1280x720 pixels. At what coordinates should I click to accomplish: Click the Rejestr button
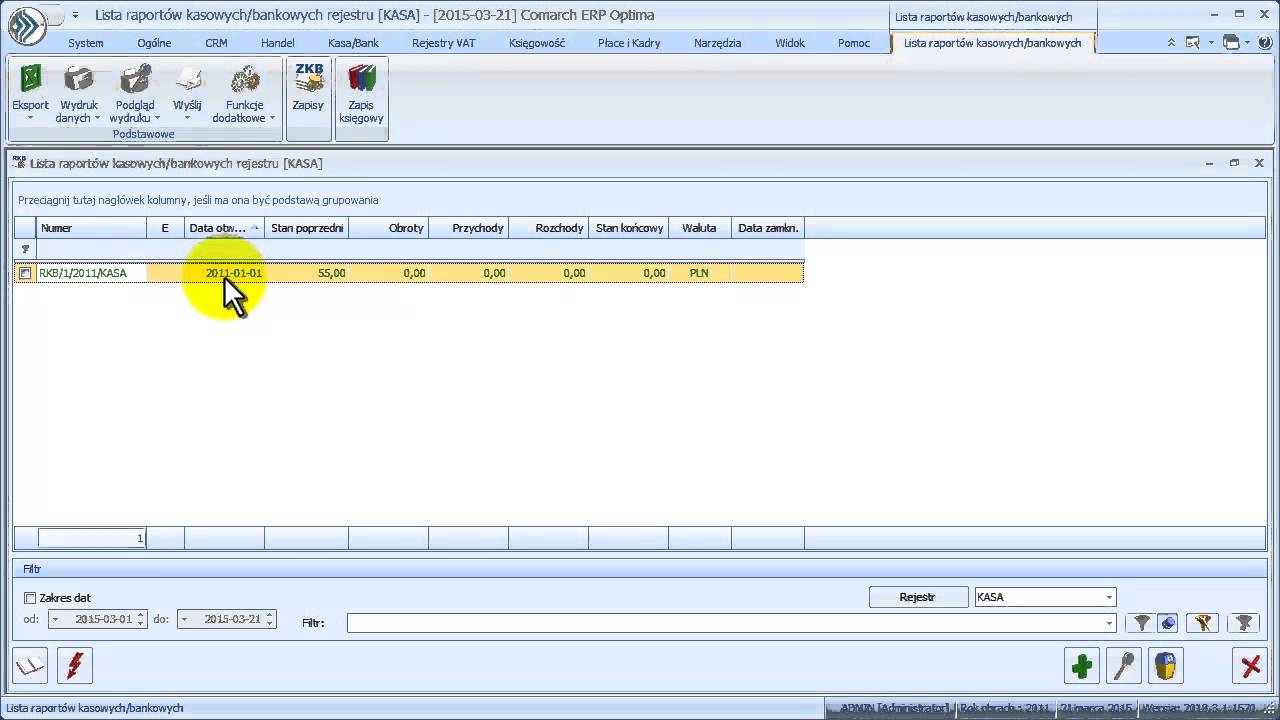pos(918,597)
